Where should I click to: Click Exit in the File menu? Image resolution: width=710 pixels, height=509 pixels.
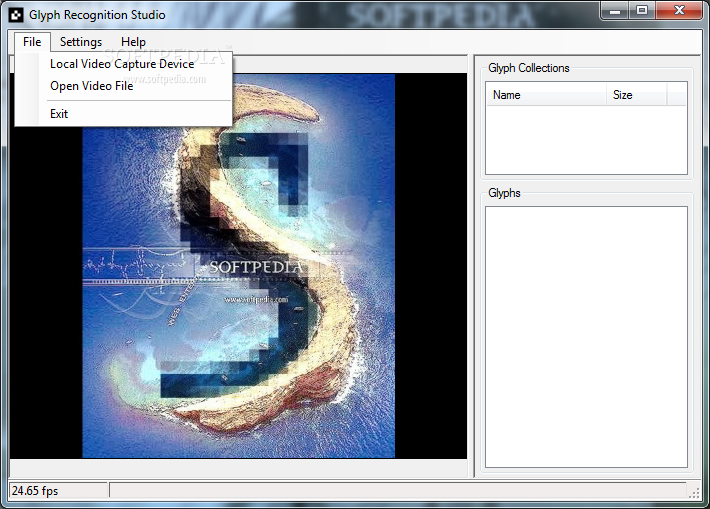pos(122,114)
